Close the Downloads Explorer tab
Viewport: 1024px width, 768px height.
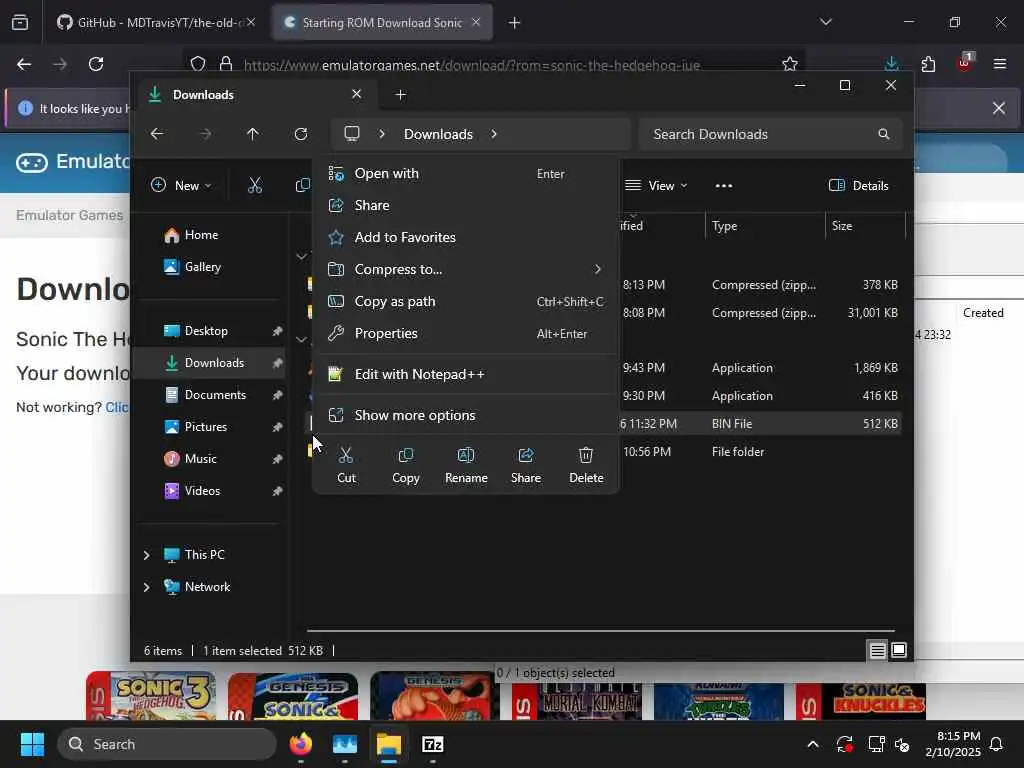point(357,95)
